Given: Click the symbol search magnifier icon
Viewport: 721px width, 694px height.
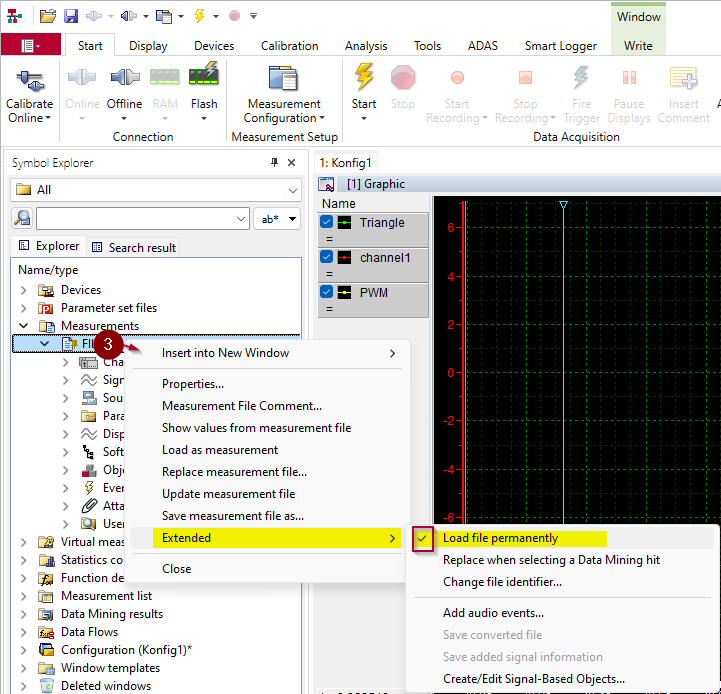Looking at the screenshot, I should tap(22, 218).
